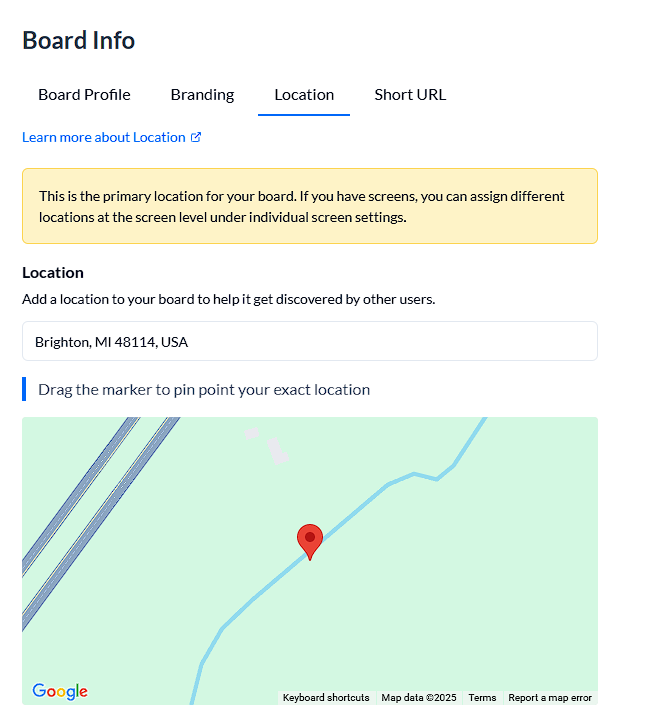Open the map's Keyboard shortcuts

tap(326, 698)
